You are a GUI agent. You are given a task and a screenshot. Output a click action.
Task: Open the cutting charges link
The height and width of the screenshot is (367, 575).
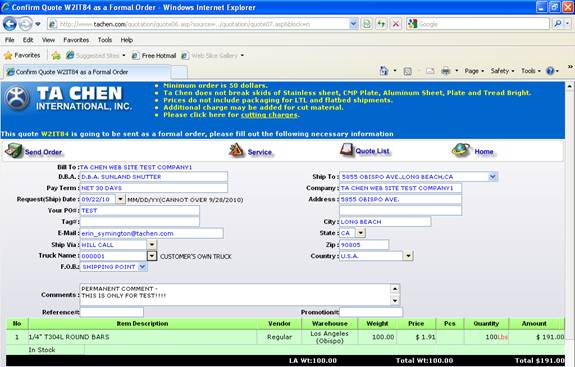[269, 115]
